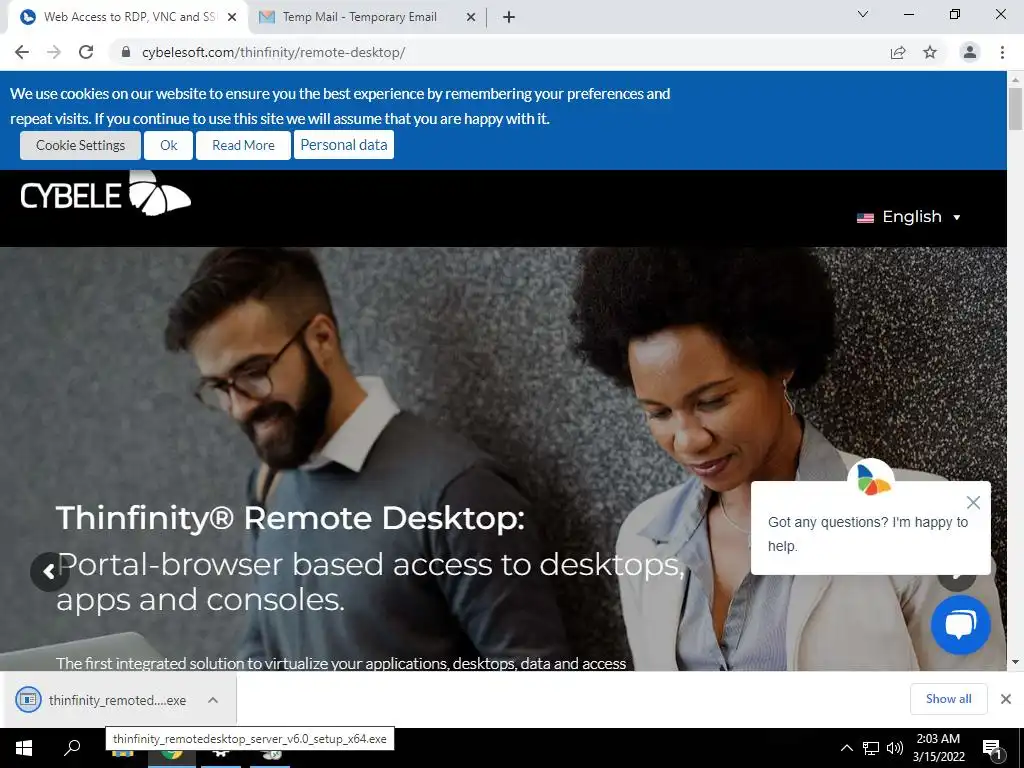Viewport: 1024px width, 768px height.
Task: Bookmark this page with the star
Action: tap(930, 52)
